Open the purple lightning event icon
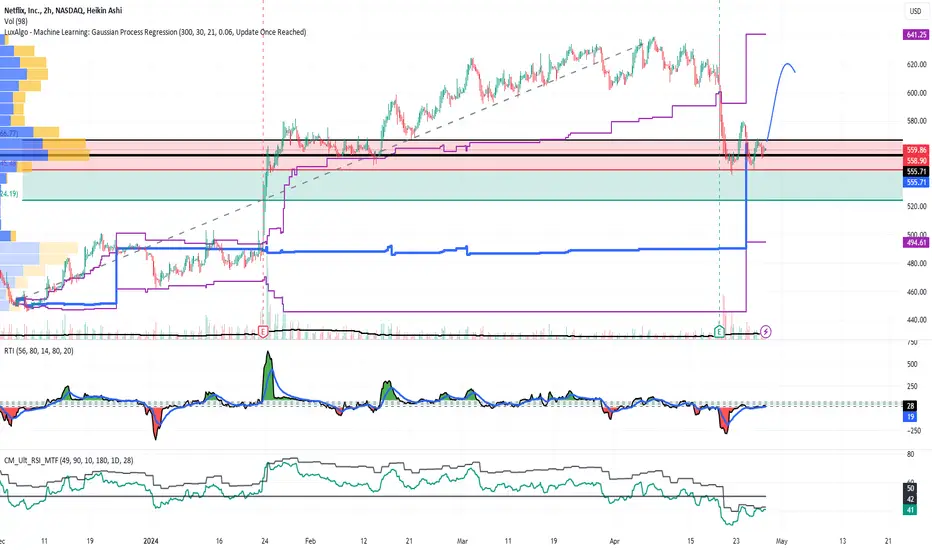932x550 pixels. 766,332
